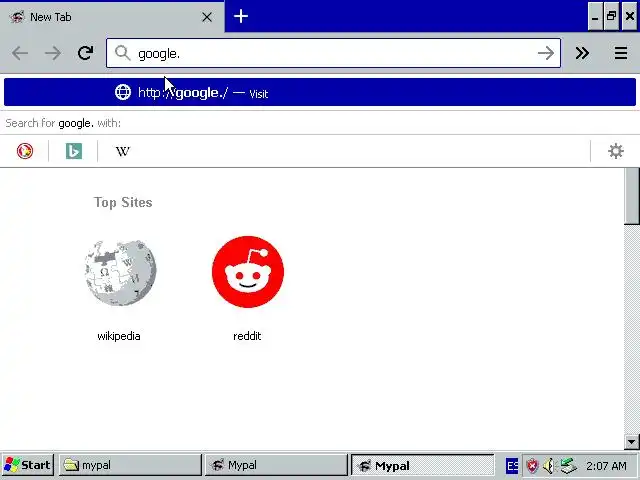Switch to the active Mypal taskbar window
640x480 pixels.
[x=422, y=465]
